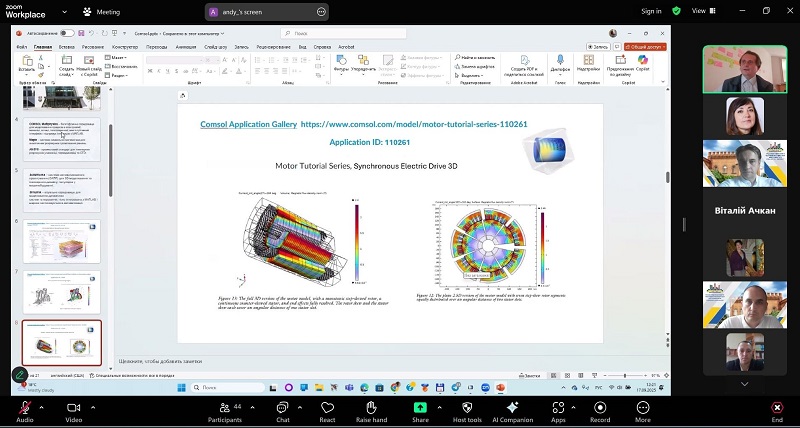Switch to Normal view in status bar
This screenshot has height=428, width=800.
pyautogui.click(x=554, y=375)
